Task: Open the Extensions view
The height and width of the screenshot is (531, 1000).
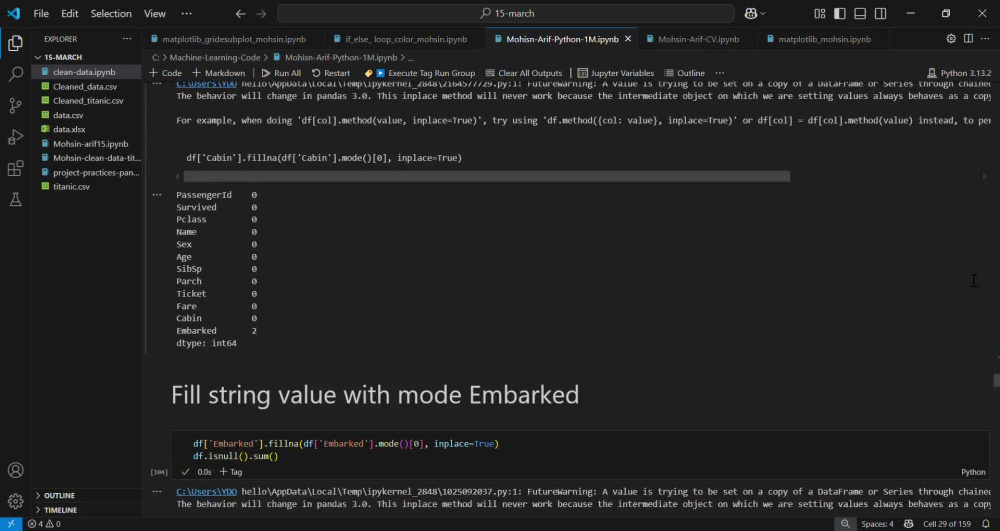Action: pos(15,168)
